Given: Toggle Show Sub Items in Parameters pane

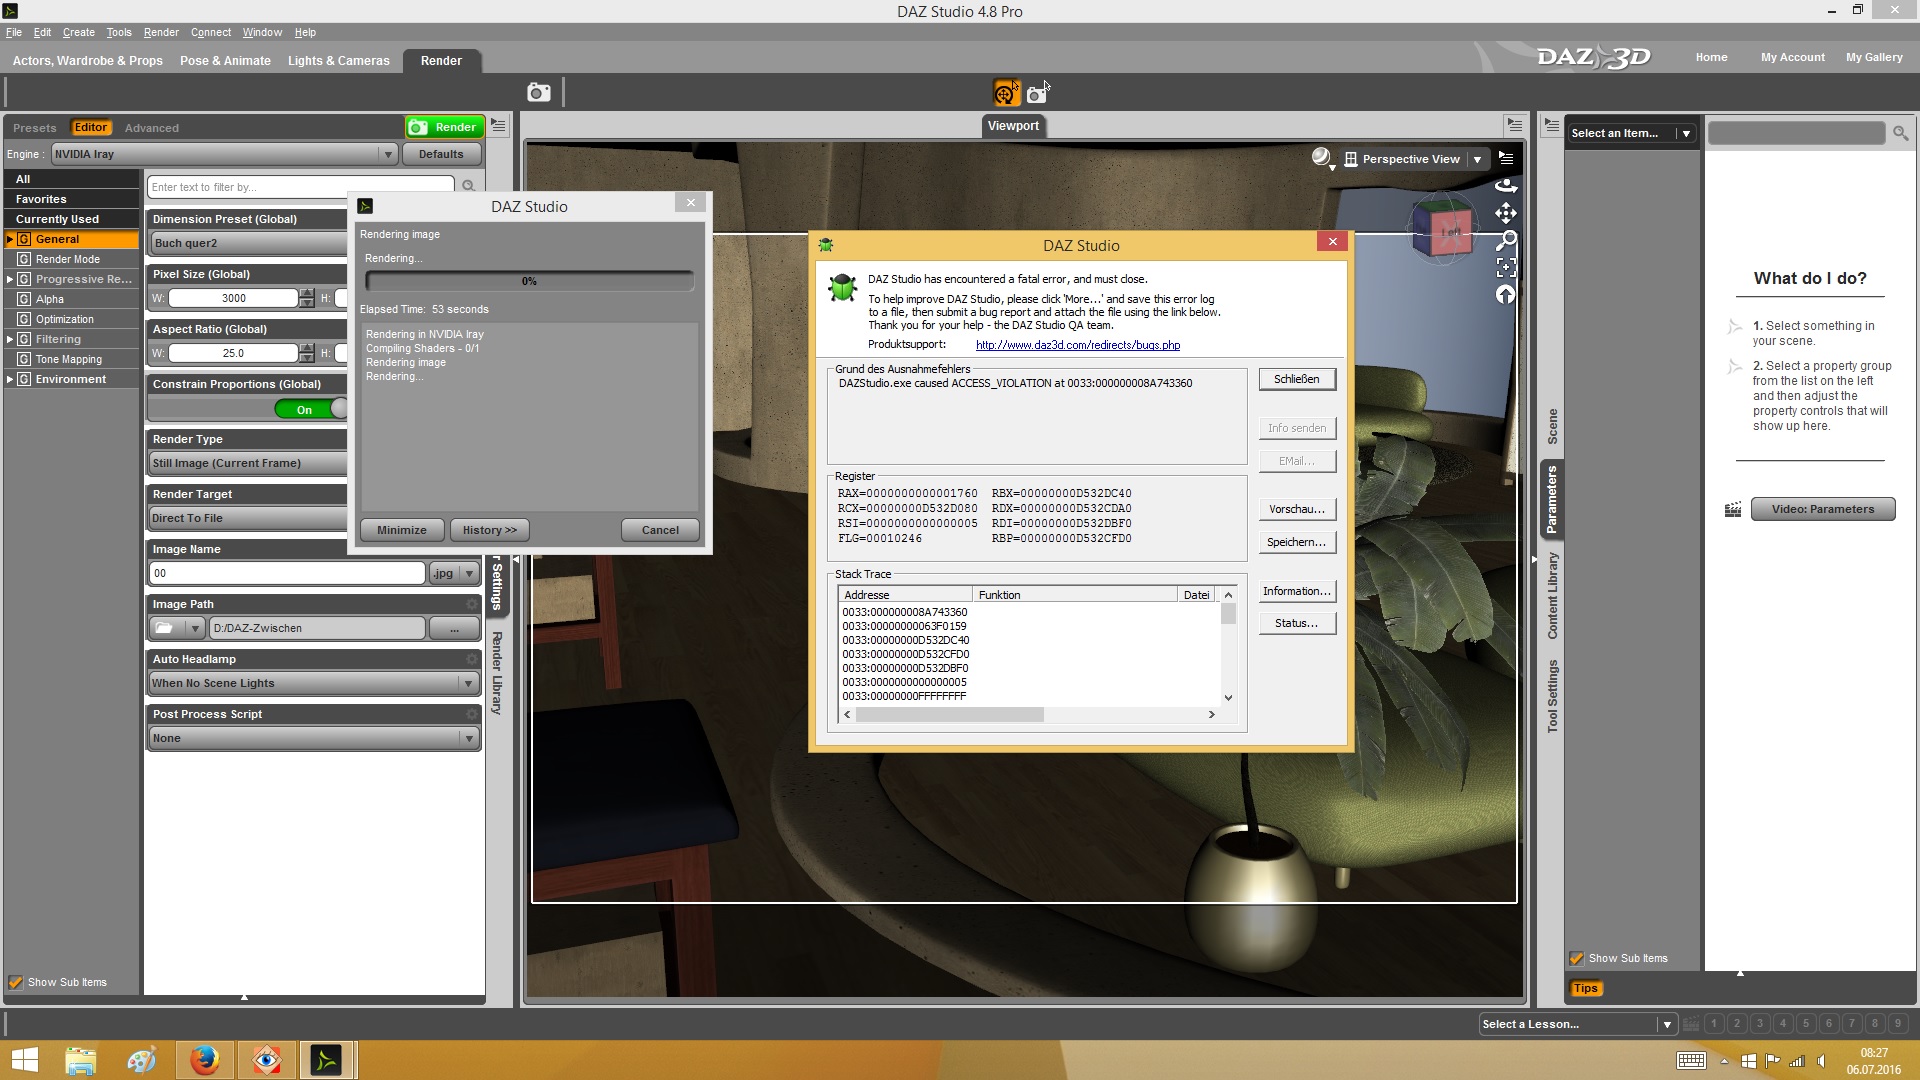Looking at the screenshot, I should (x=1577, y=958).
